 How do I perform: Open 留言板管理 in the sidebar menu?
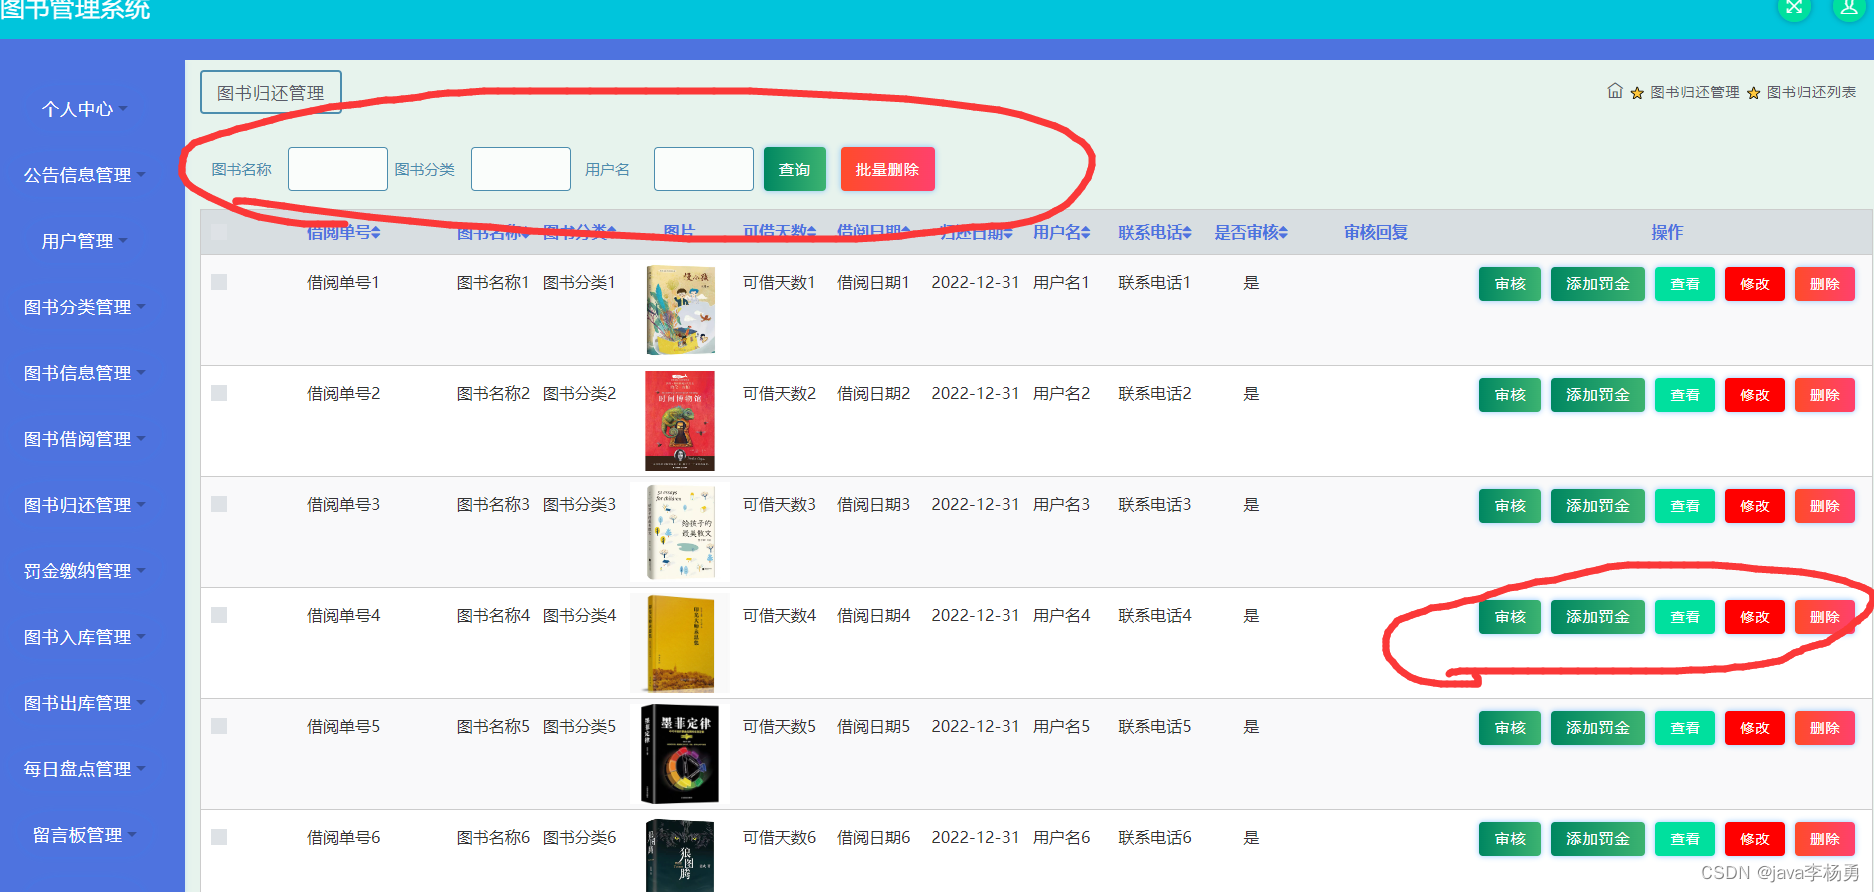(84, 835)
